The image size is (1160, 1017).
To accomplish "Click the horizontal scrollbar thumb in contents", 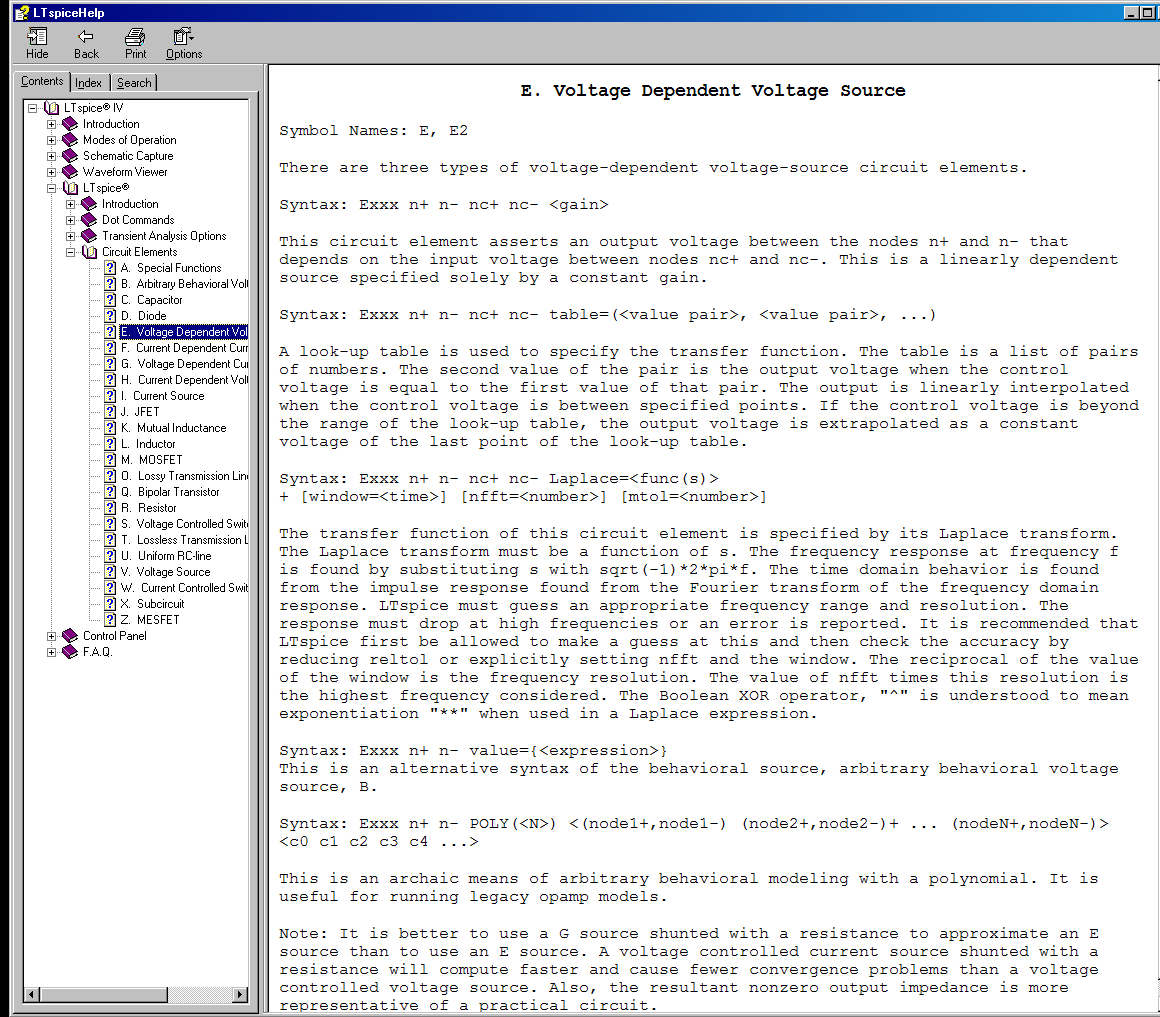I will 103,995.
